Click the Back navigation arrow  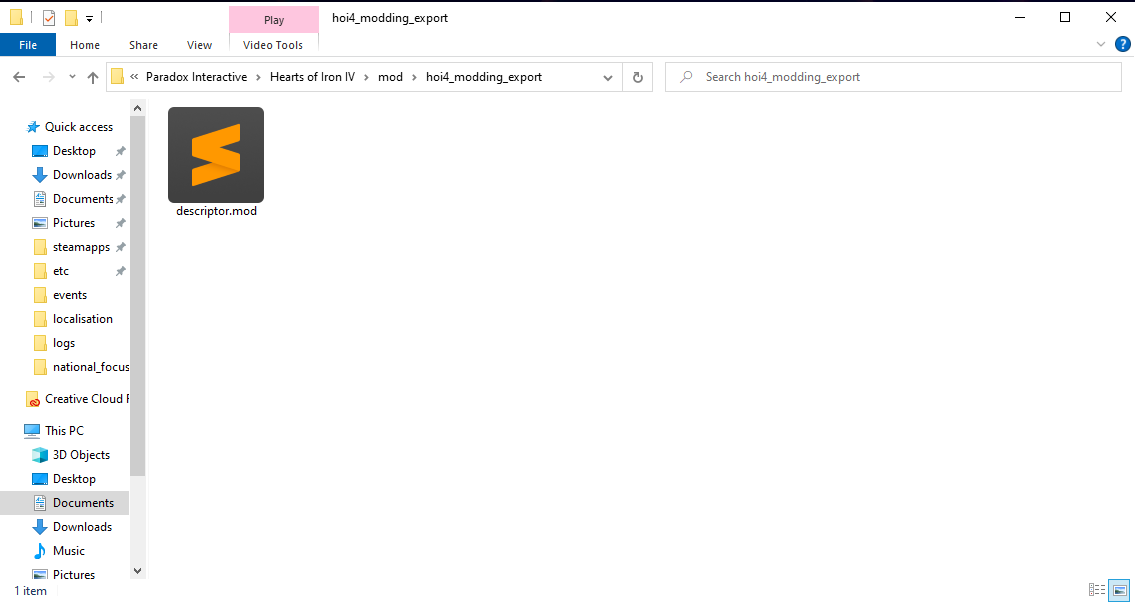click(19, 77)
